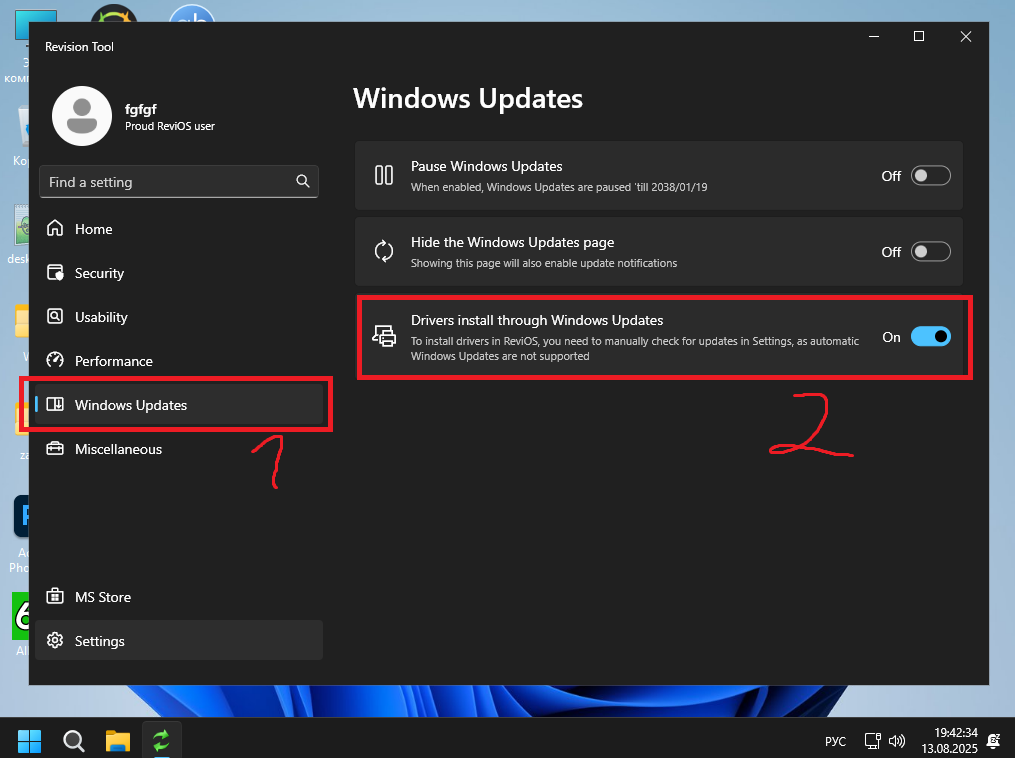Click the taskbar clock and date
This screenshot has width=1015, height=758.
(949, 741)
